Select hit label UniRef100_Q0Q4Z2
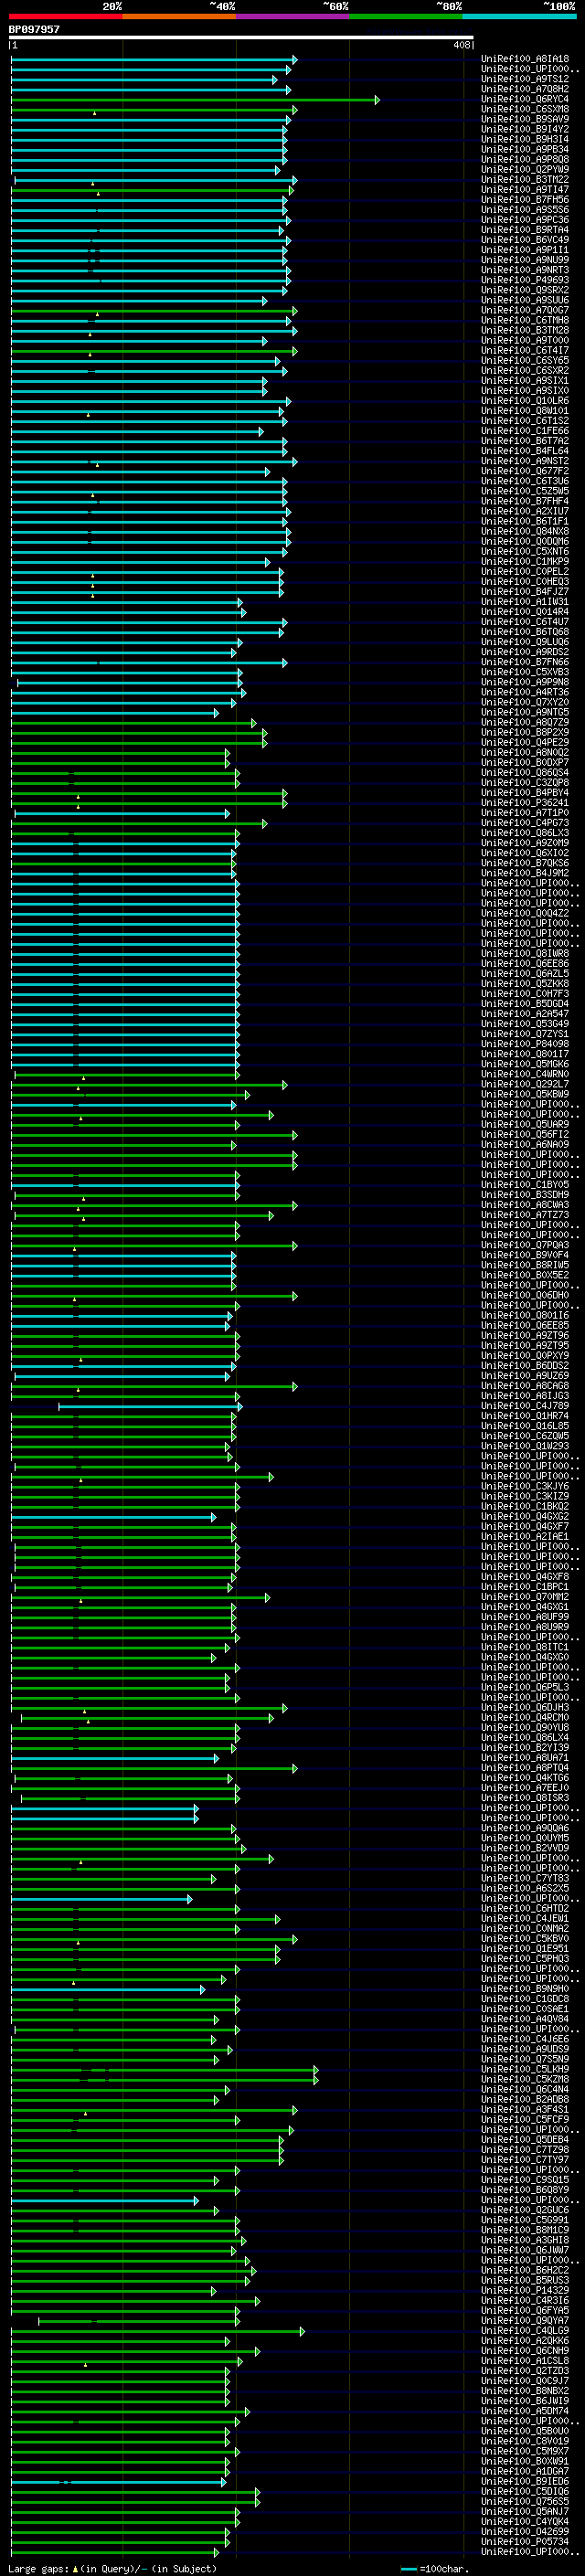 [525, 913]
